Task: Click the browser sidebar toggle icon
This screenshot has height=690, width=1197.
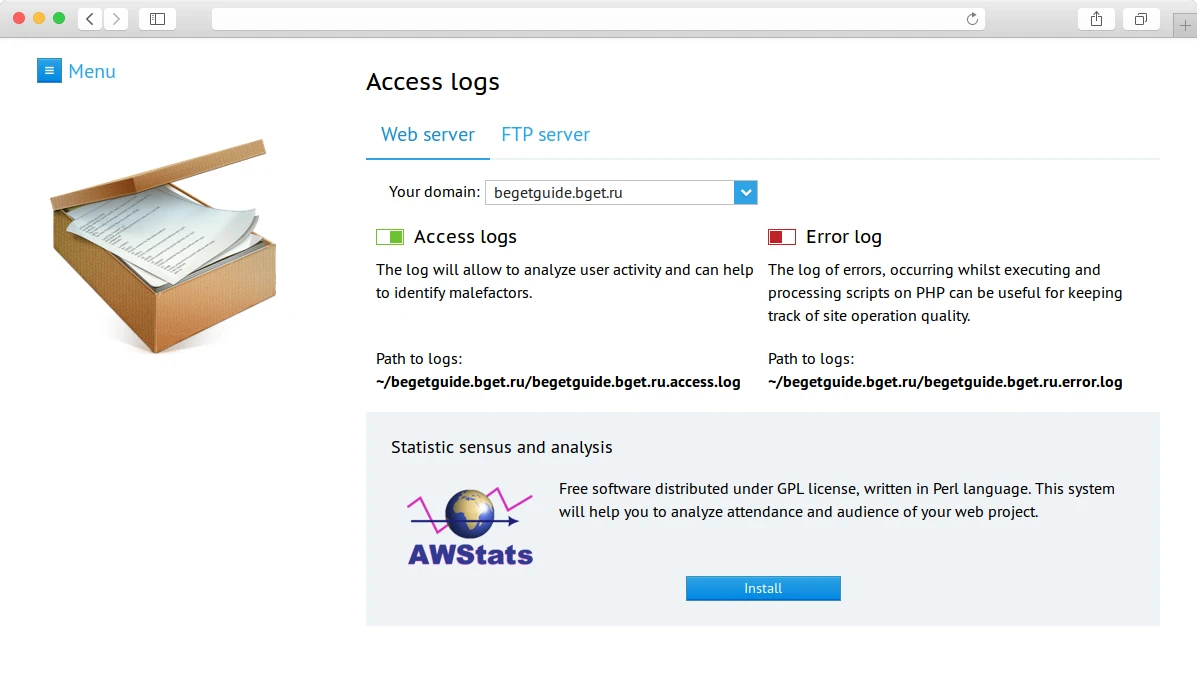Action: coord(157,18)
